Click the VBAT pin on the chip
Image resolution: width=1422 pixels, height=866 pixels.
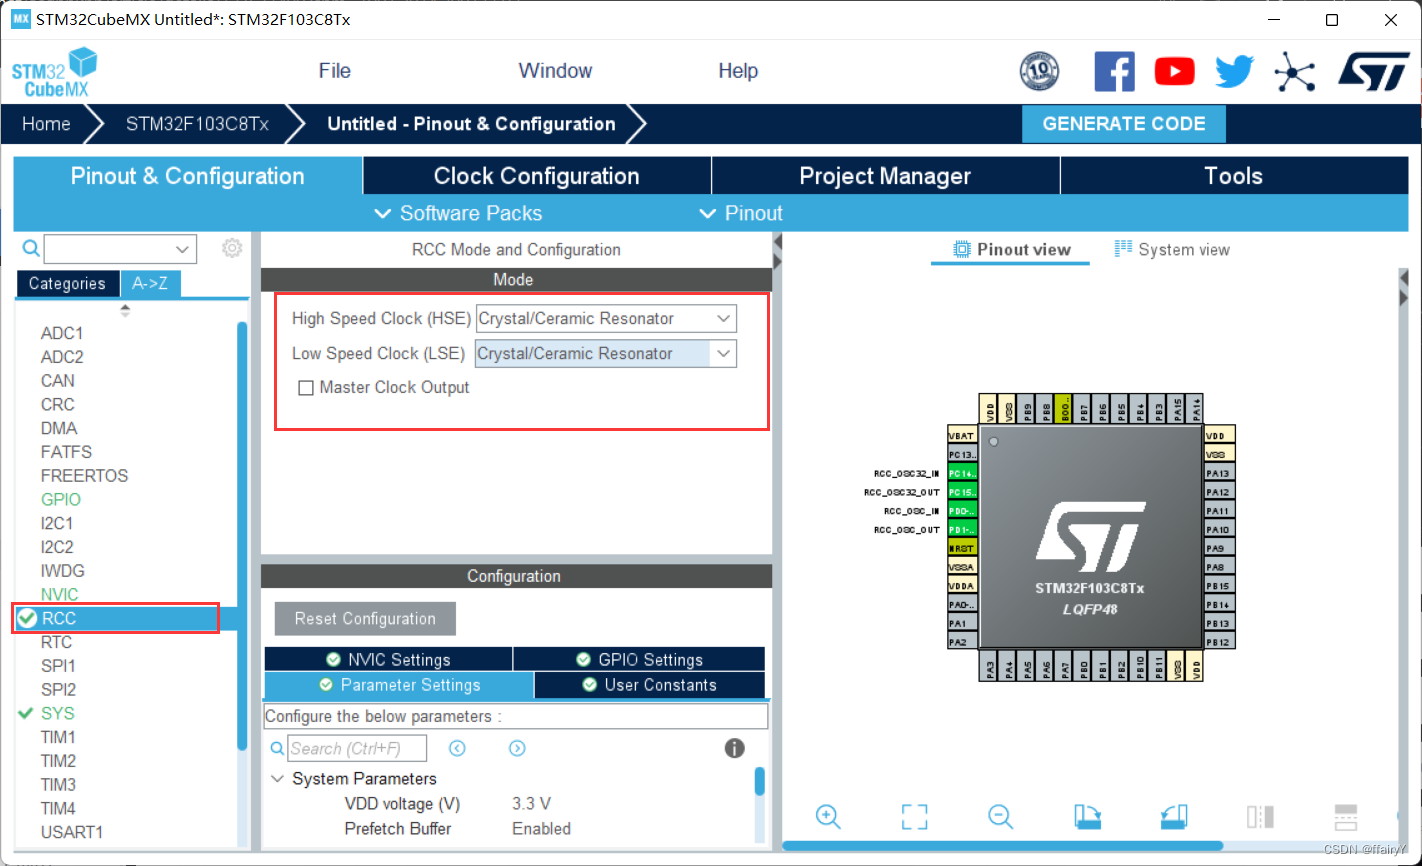tap(962, 435)
